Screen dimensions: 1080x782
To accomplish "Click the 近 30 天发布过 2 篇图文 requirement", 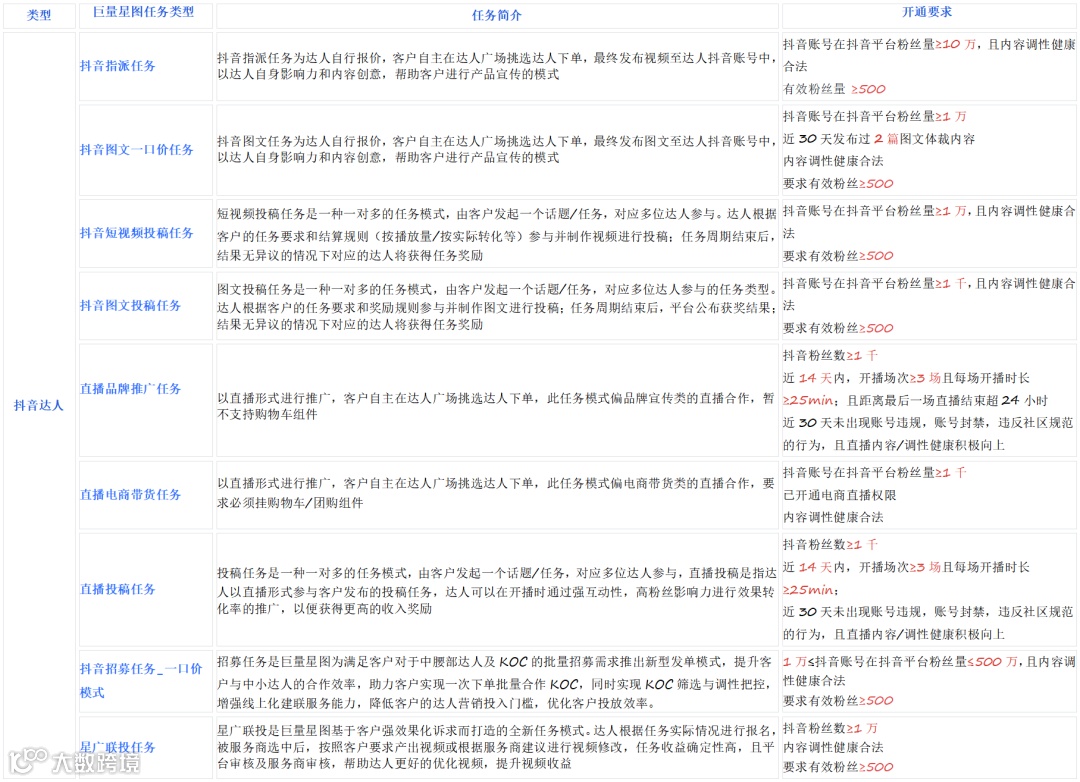I will pos(879,138).
